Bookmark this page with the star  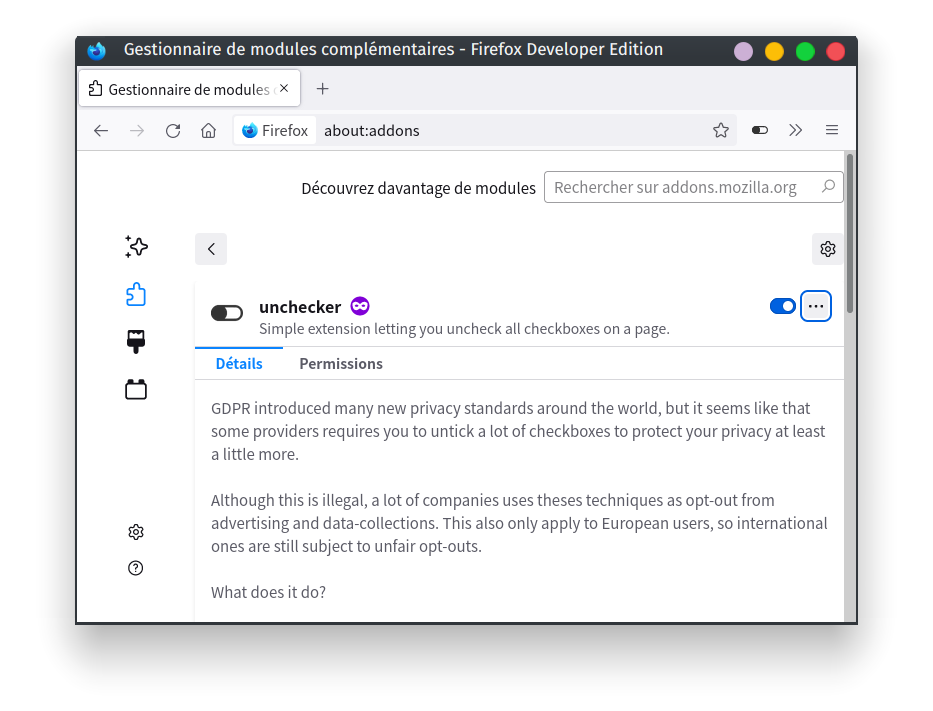coord(721,131)
